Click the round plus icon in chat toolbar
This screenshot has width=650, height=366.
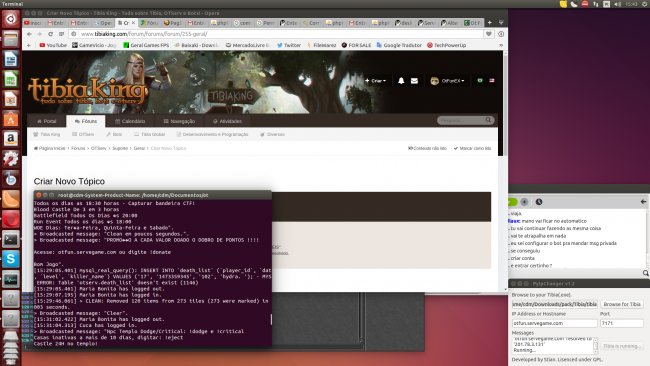(x=524, y=202)
